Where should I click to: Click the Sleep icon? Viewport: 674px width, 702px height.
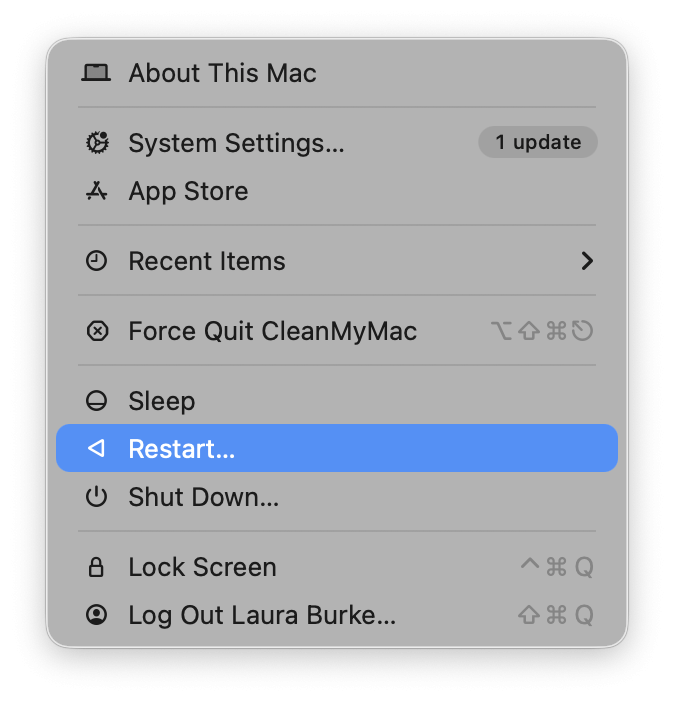[96, 401]
